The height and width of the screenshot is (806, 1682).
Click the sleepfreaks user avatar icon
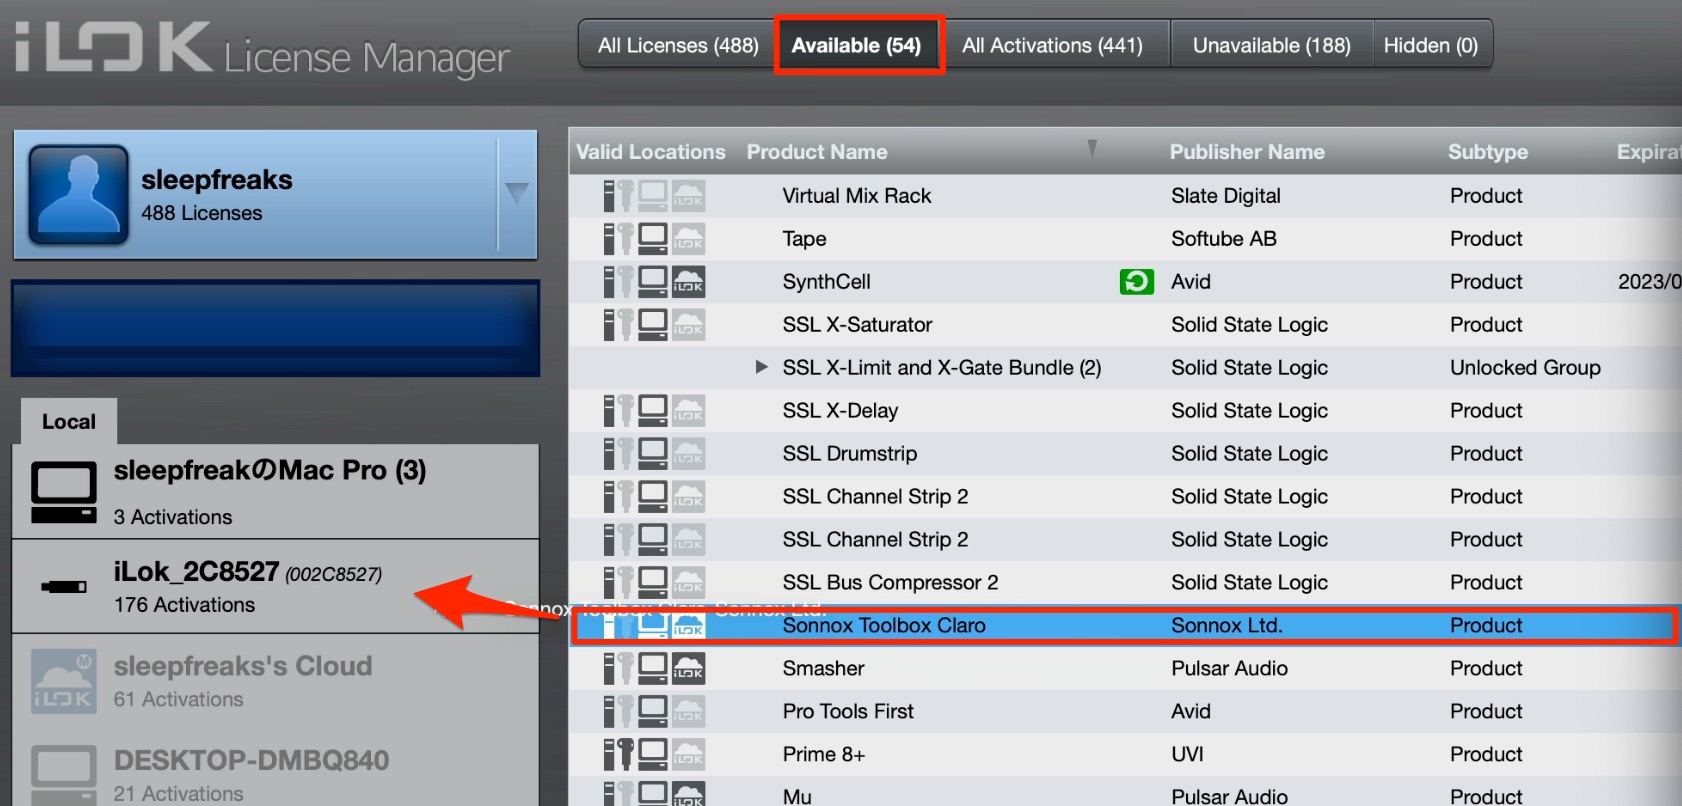79,194
